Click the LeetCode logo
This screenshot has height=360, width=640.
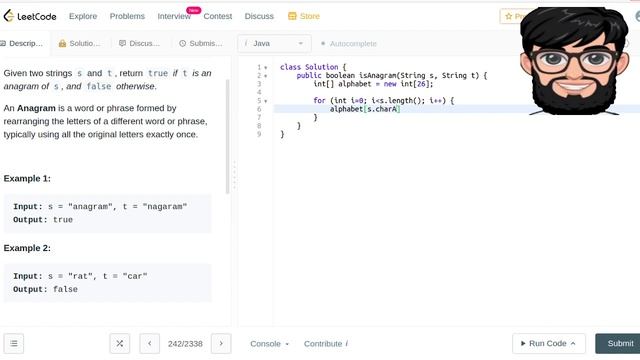coord(30,16)
